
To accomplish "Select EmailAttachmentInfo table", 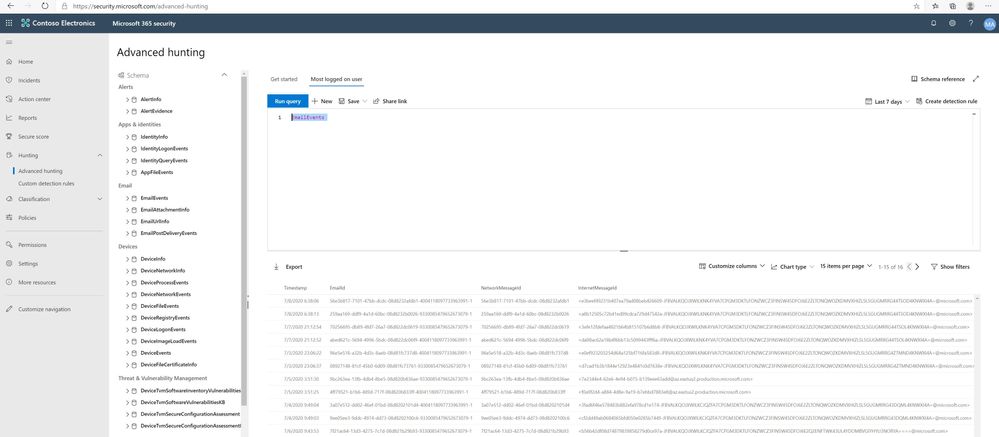I will pyautogui.click(x=164, y=210).
